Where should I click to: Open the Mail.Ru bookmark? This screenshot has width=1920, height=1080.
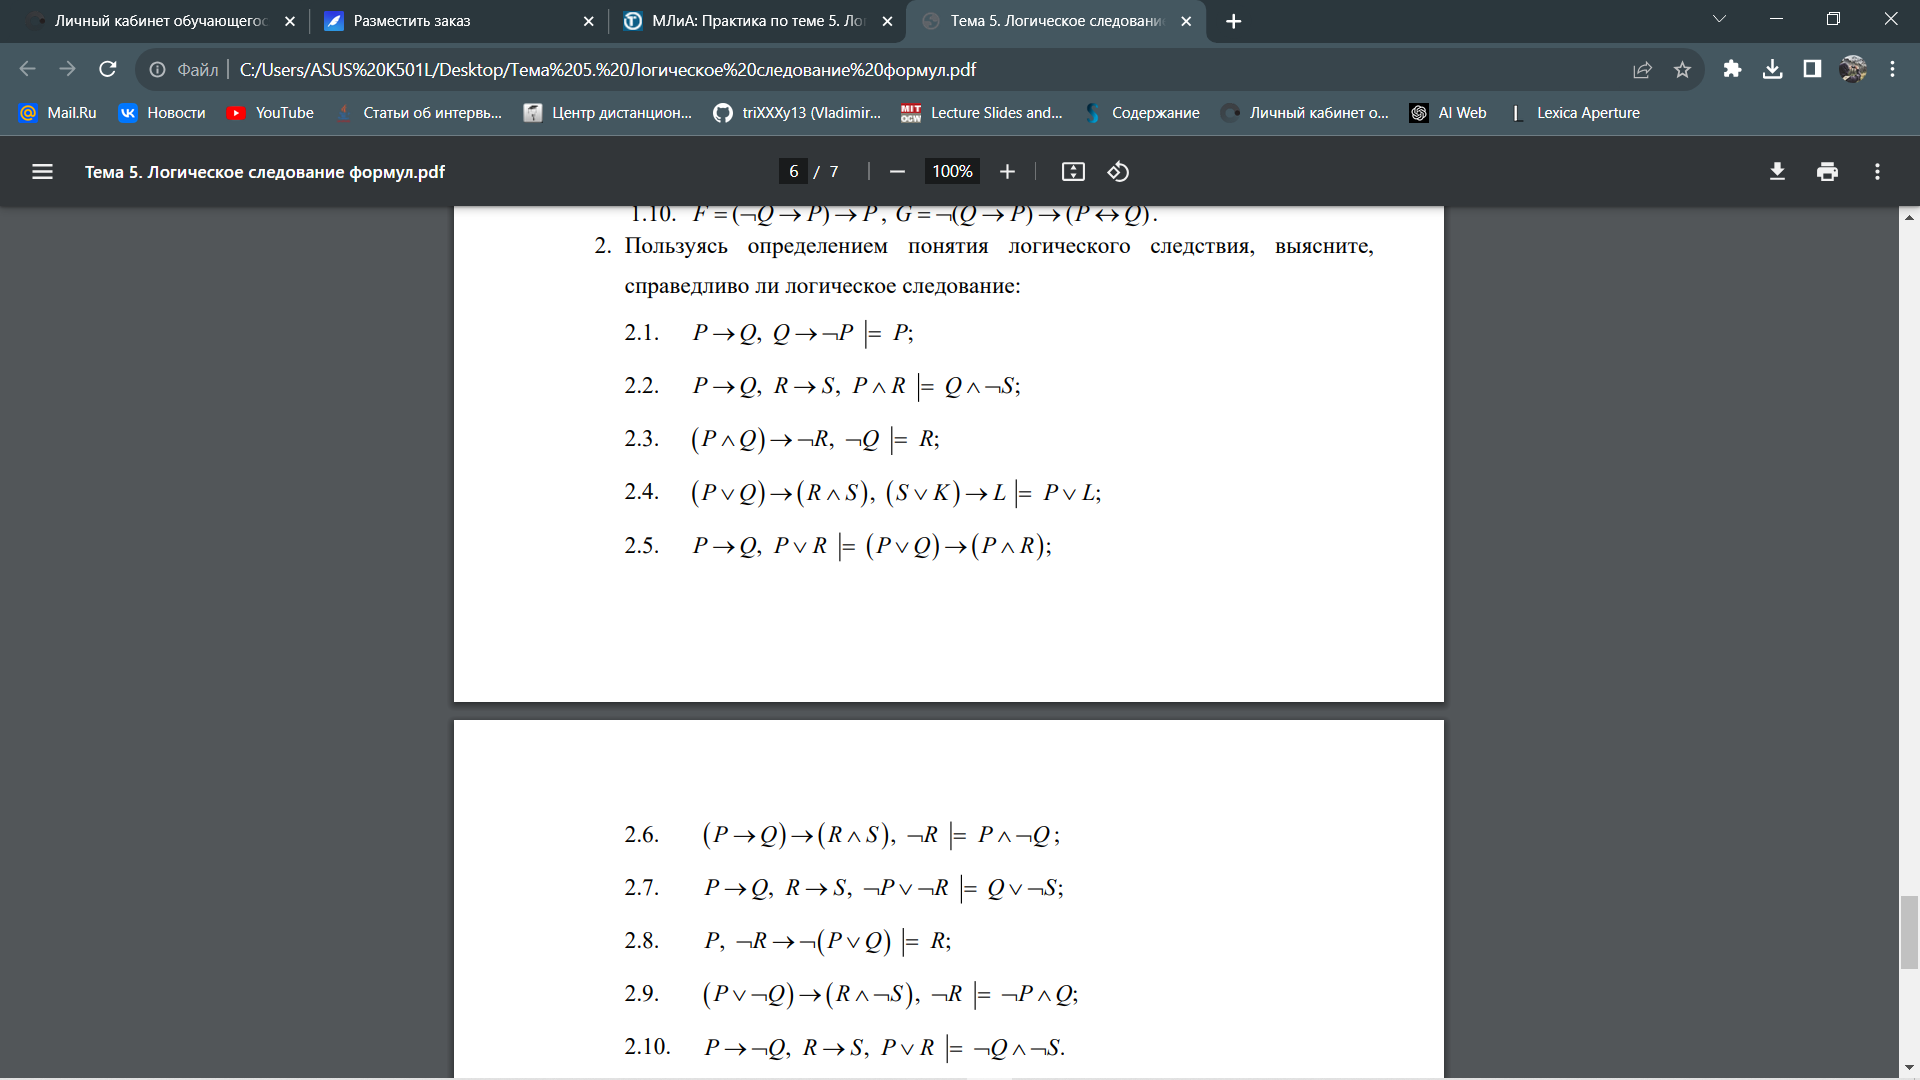(58, 113)
